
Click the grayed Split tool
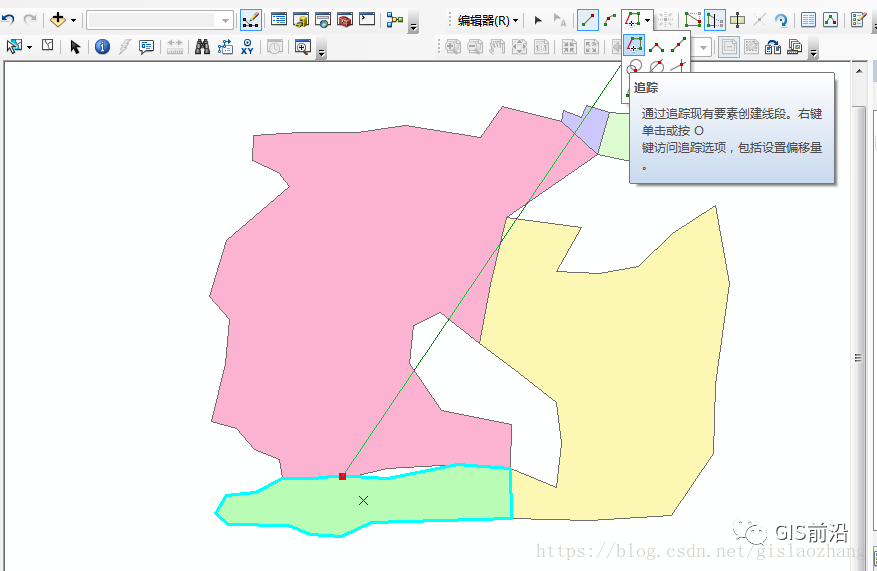coord(759,21)
